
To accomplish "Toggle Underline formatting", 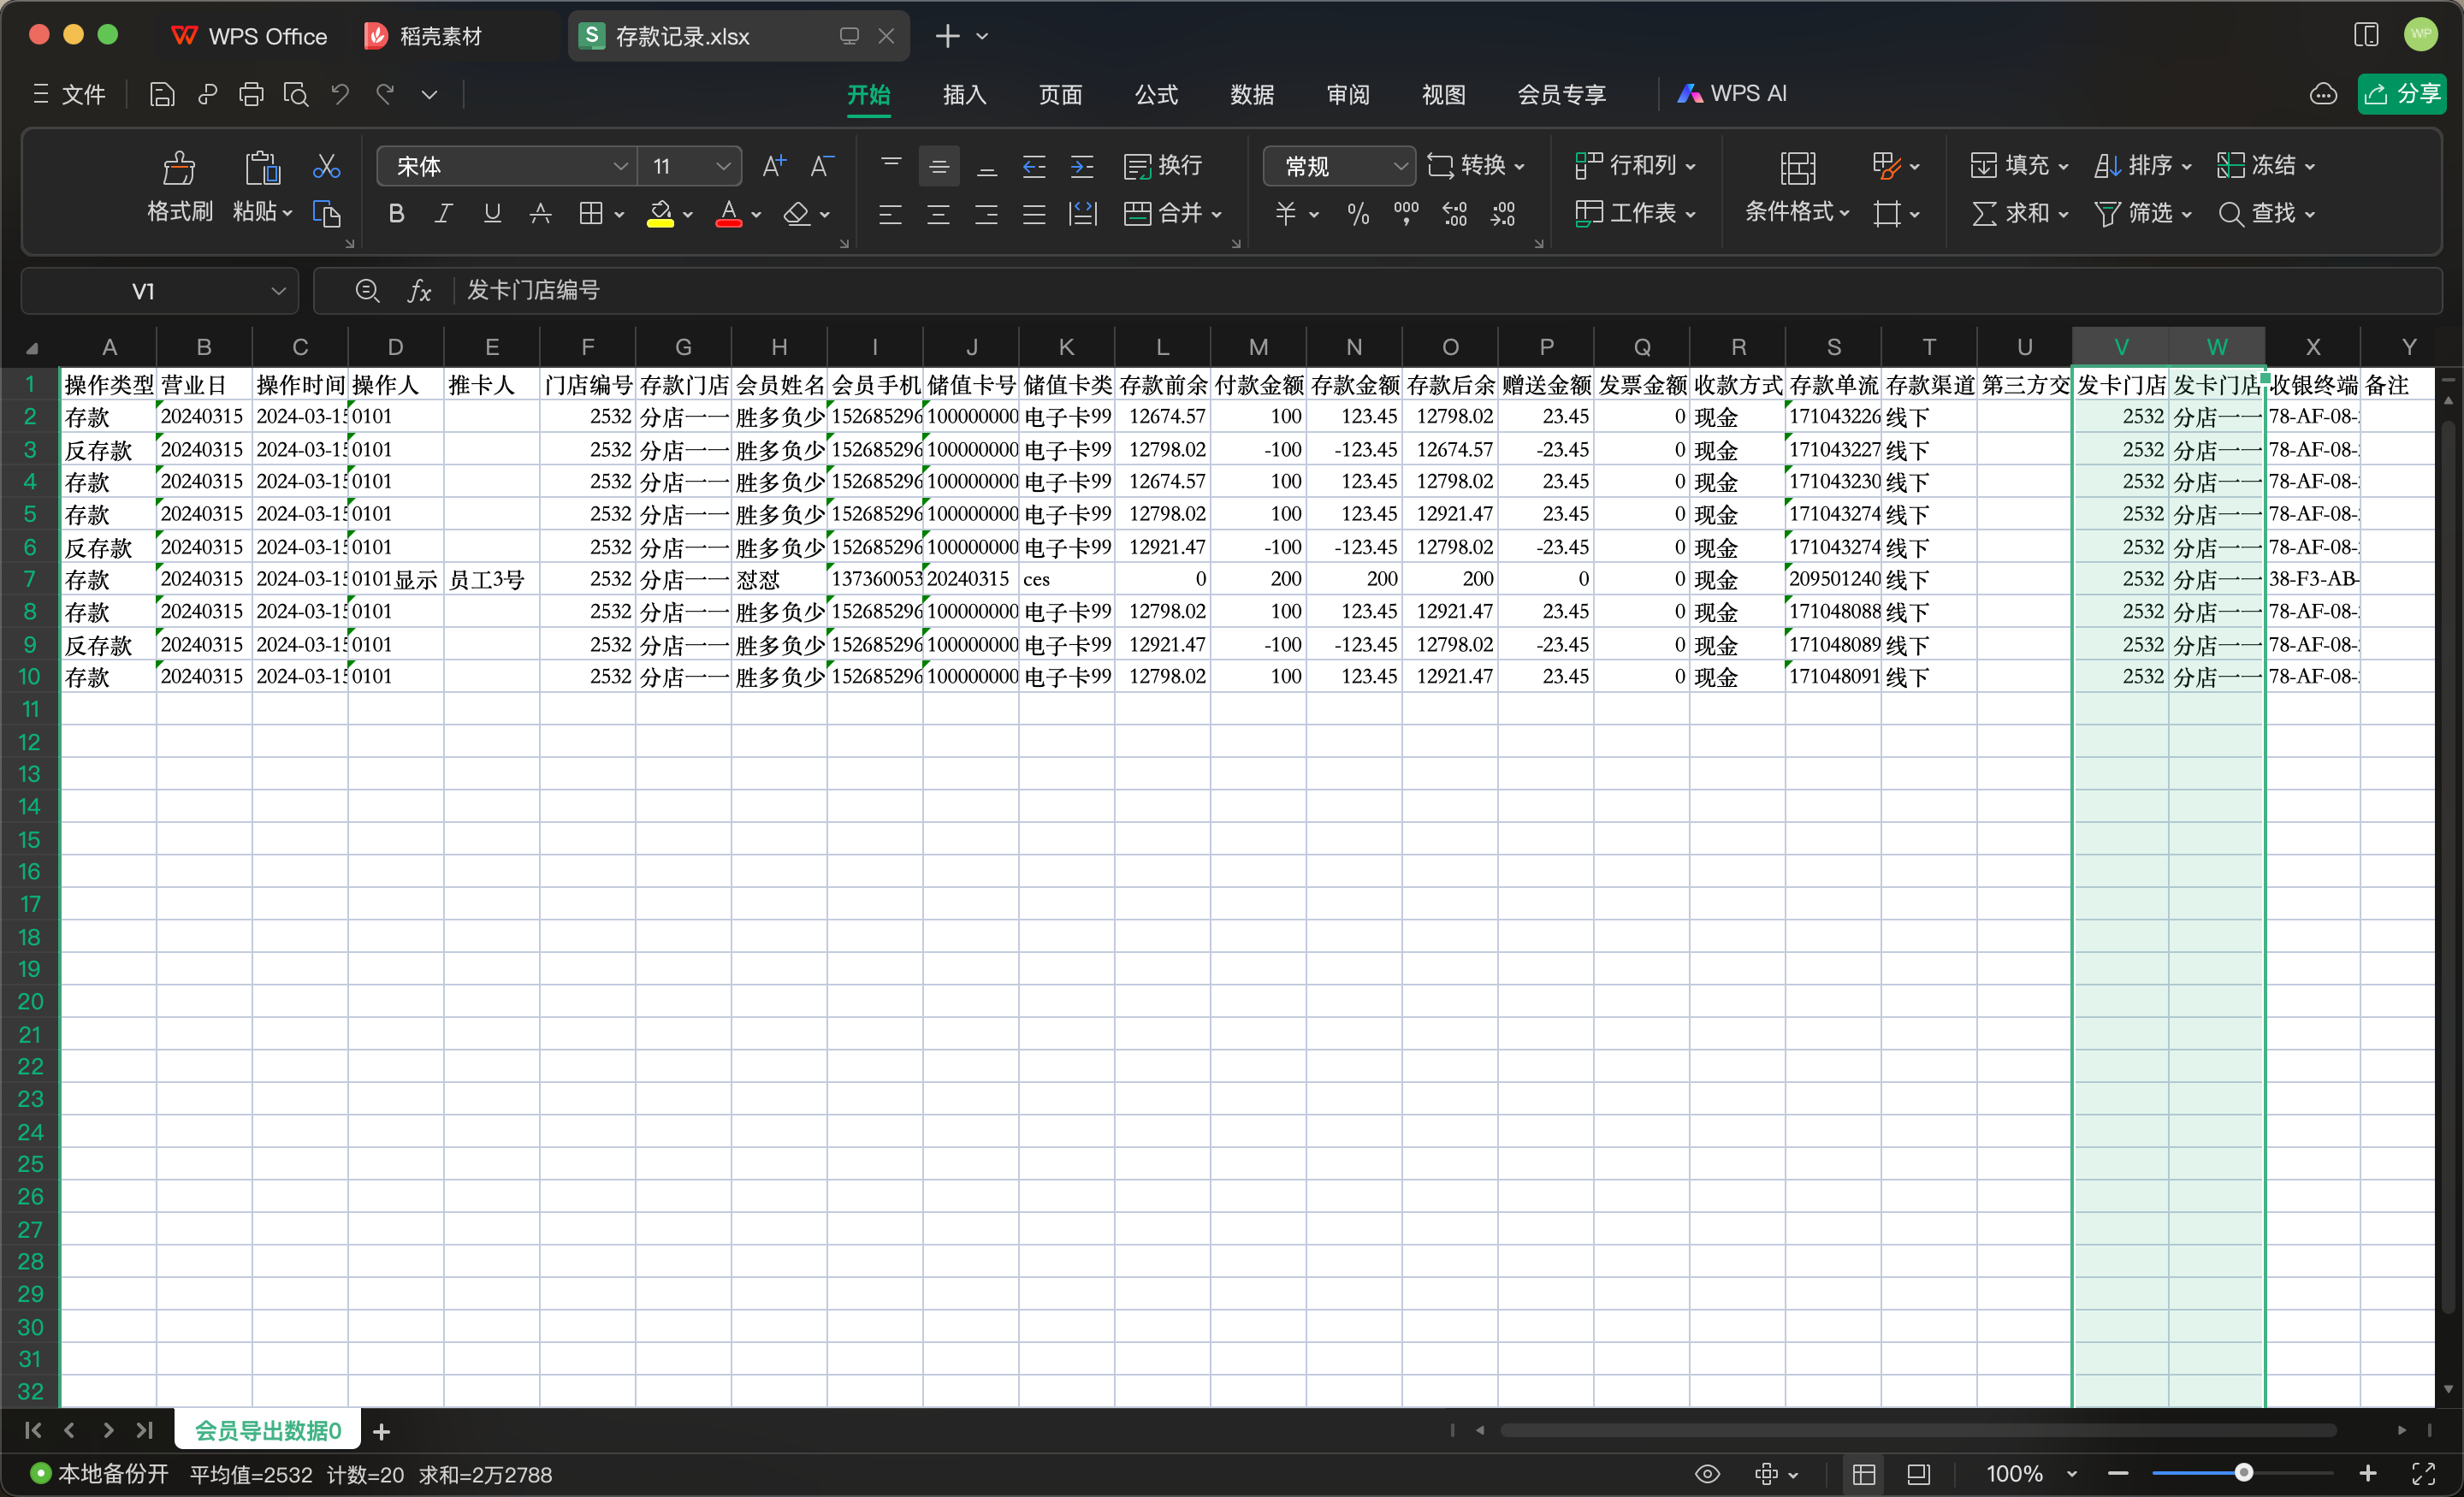I will (492, 213).
